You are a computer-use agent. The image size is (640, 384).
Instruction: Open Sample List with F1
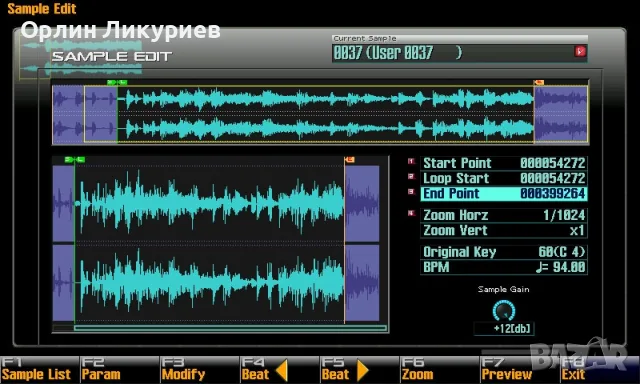click(39, 369)
